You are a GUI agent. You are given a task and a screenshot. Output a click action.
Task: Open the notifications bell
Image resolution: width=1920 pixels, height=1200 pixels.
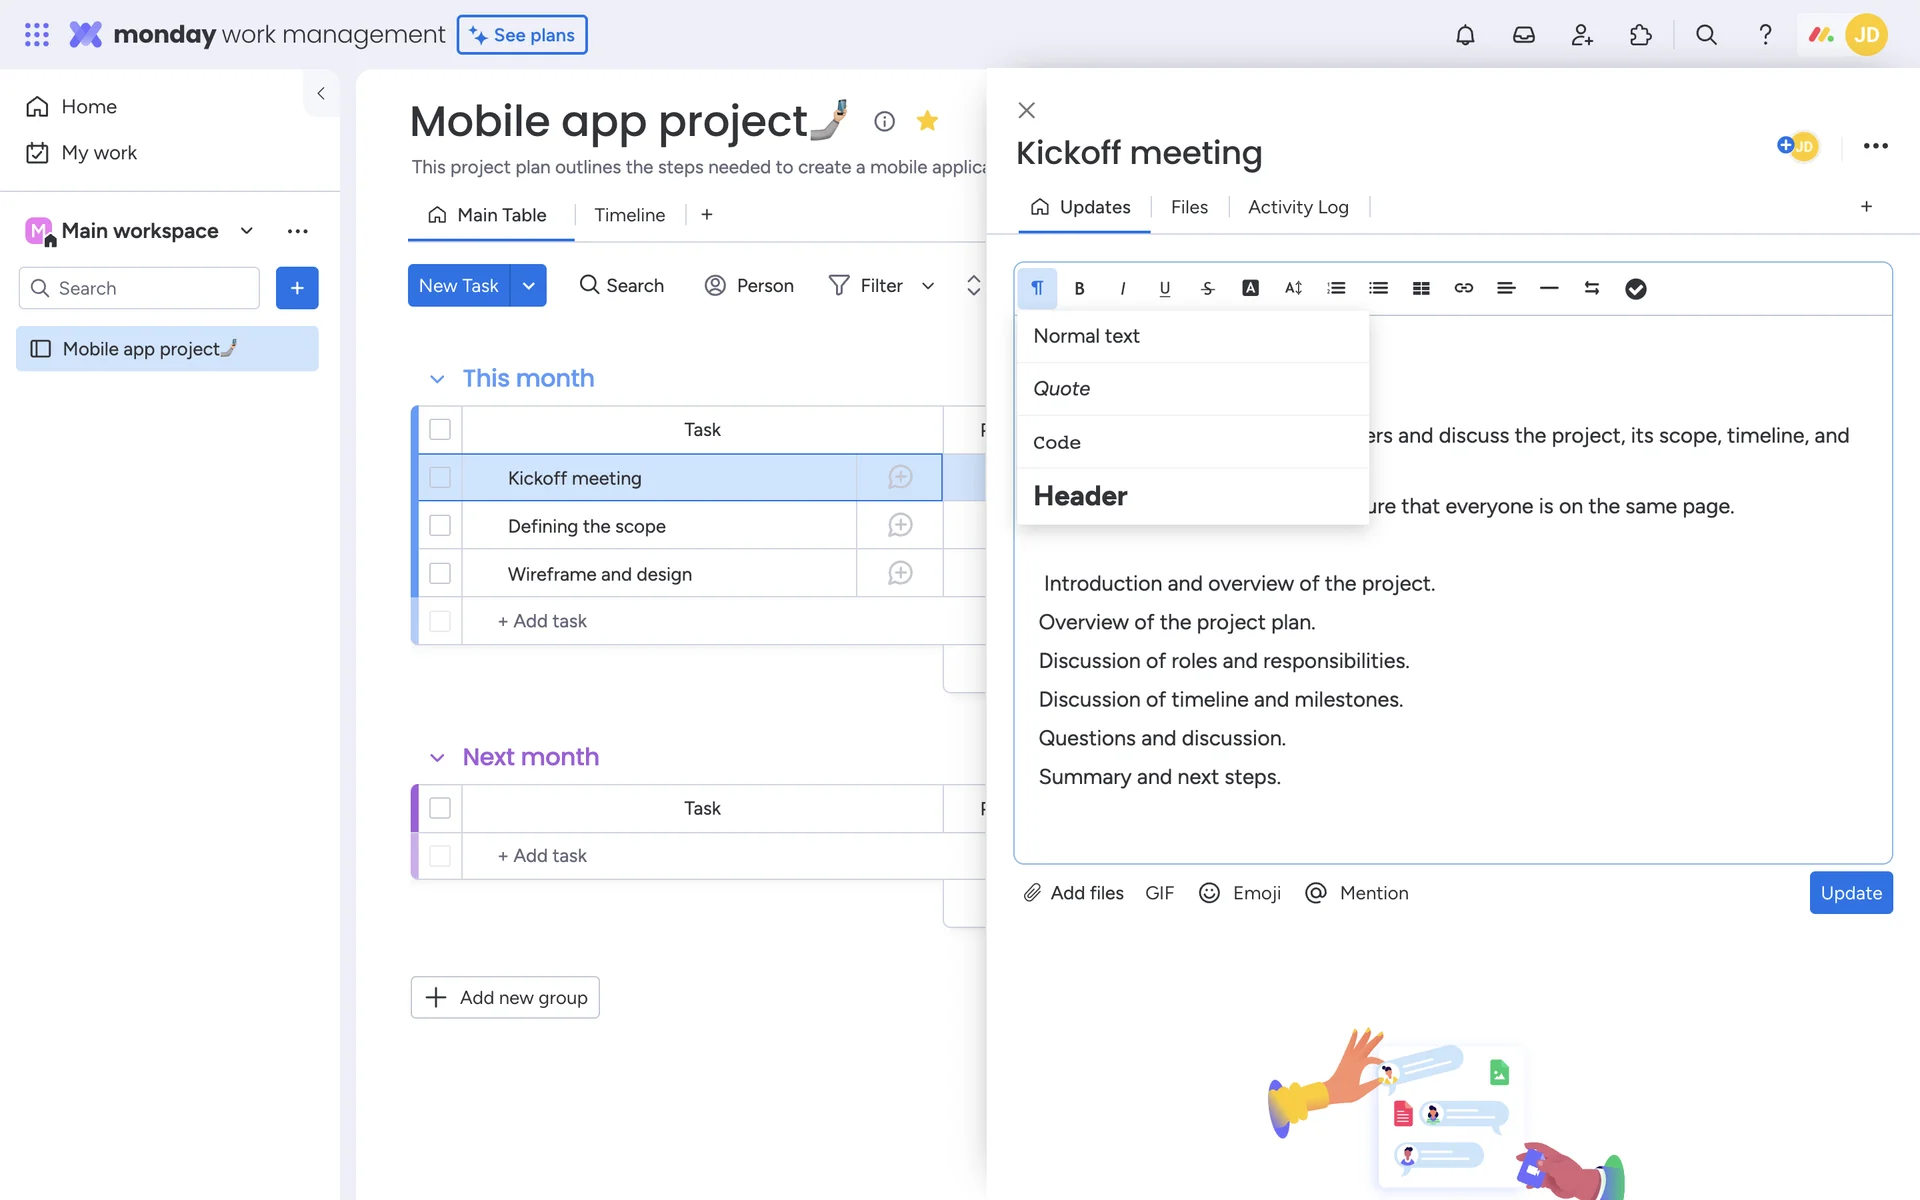tap(1464, 35)
